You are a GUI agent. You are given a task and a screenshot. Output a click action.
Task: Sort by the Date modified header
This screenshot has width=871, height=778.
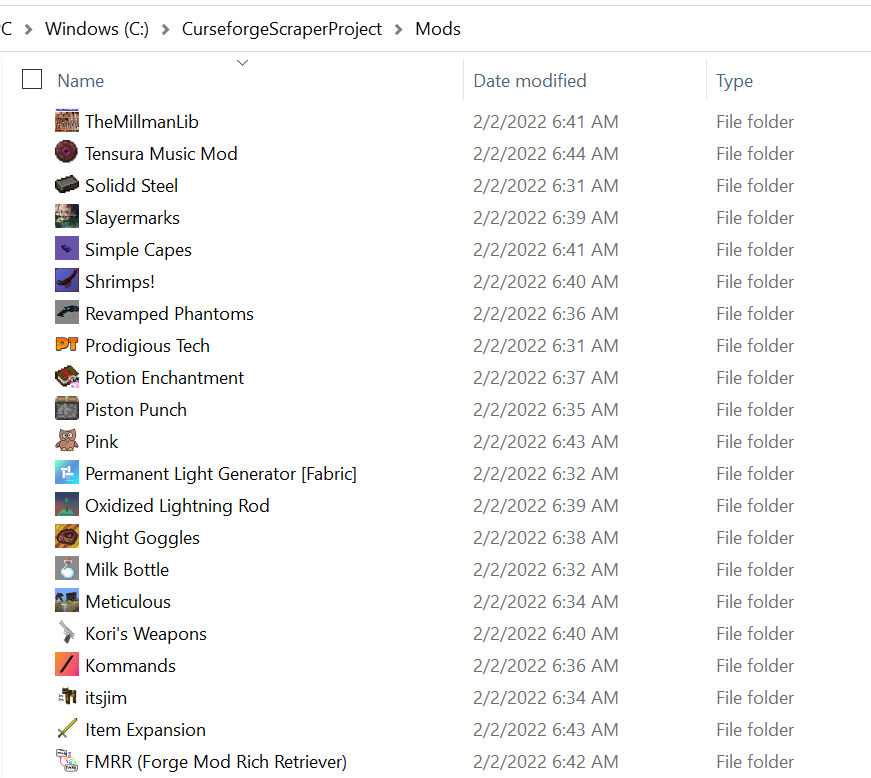point(529,81)
